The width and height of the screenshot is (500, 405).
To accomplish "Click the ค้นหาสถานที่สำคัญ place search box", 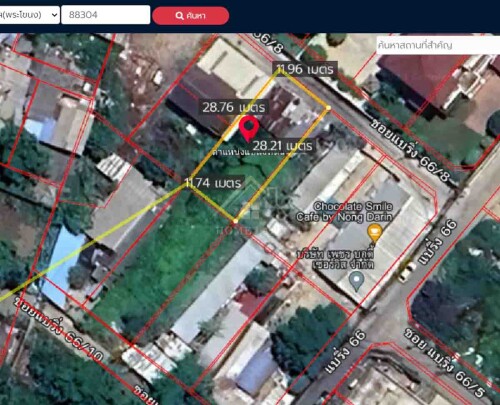I will (x=438, y=45).
